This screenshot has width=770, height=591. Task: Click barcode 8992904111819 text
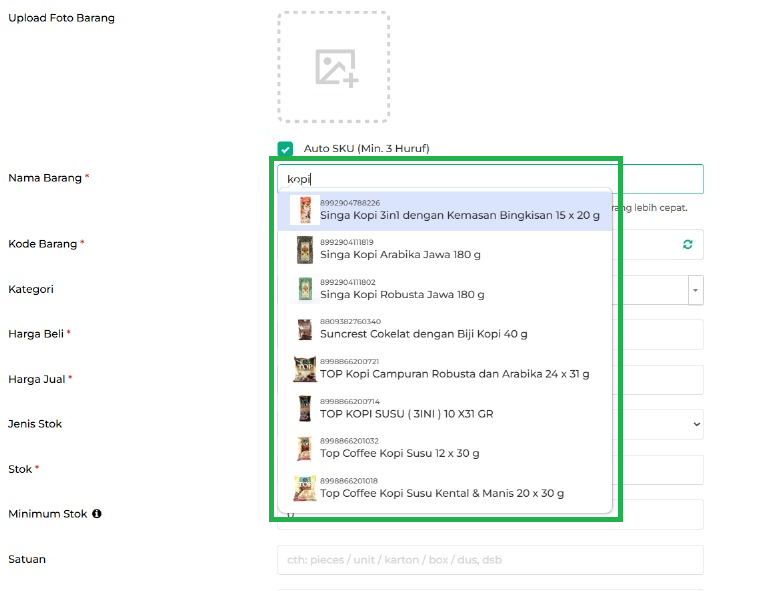[x=347, y=242]
